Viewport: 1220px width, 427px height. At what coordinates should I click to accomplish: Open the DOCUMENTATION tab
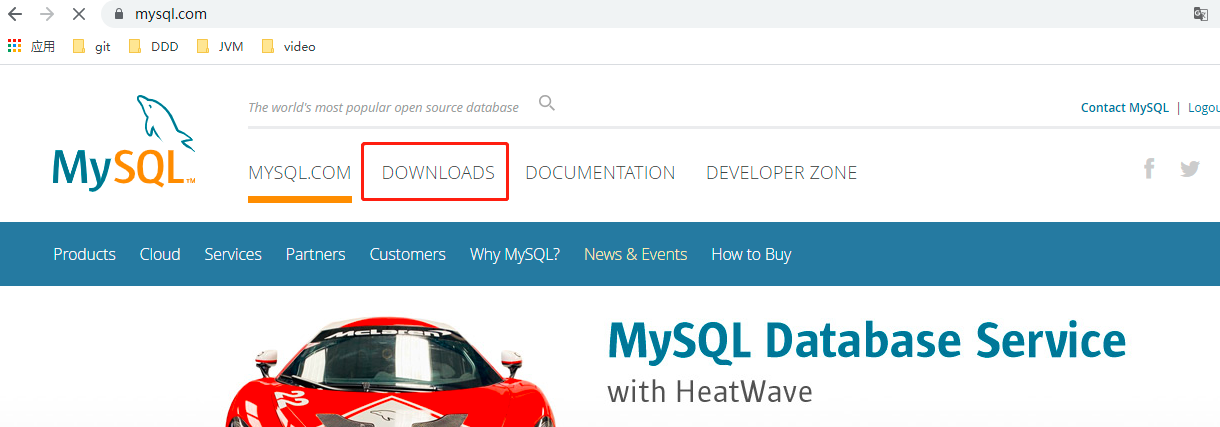coord(600,172)
